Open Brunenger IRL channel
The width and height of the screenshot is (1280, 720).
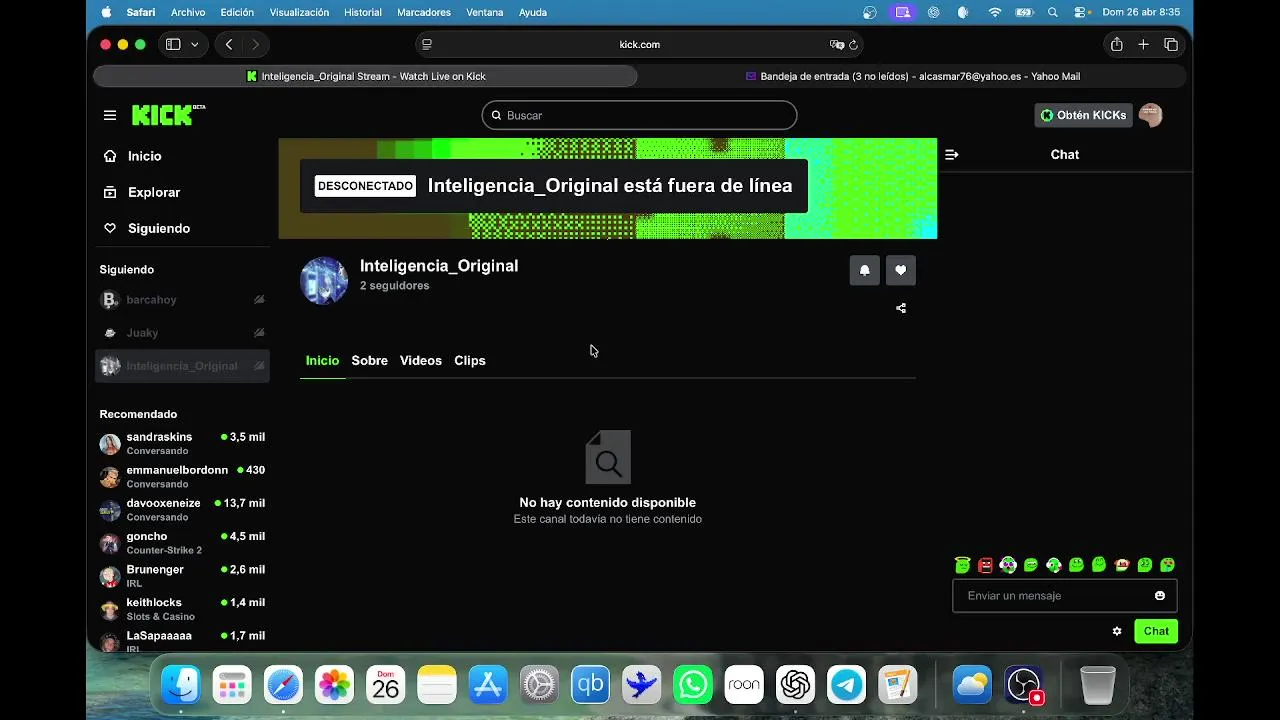click(182, 576)
